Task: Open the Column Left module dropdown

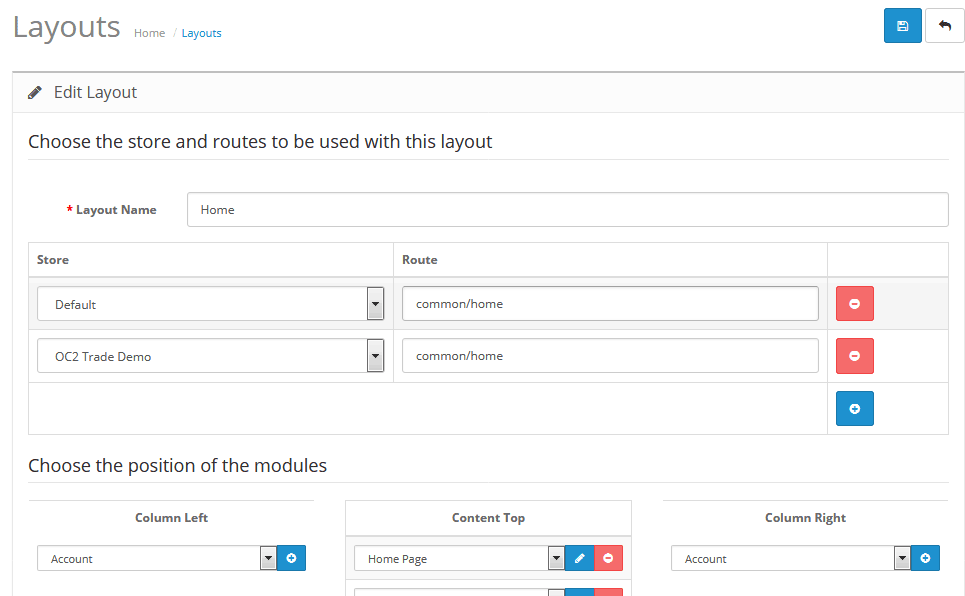Action: point(268,558)
